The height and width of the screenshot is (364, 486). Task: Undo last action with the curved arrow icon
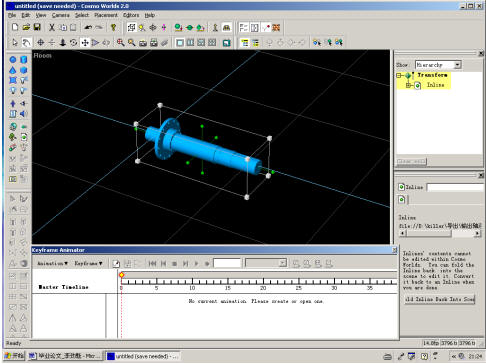[x=88, y=27]
